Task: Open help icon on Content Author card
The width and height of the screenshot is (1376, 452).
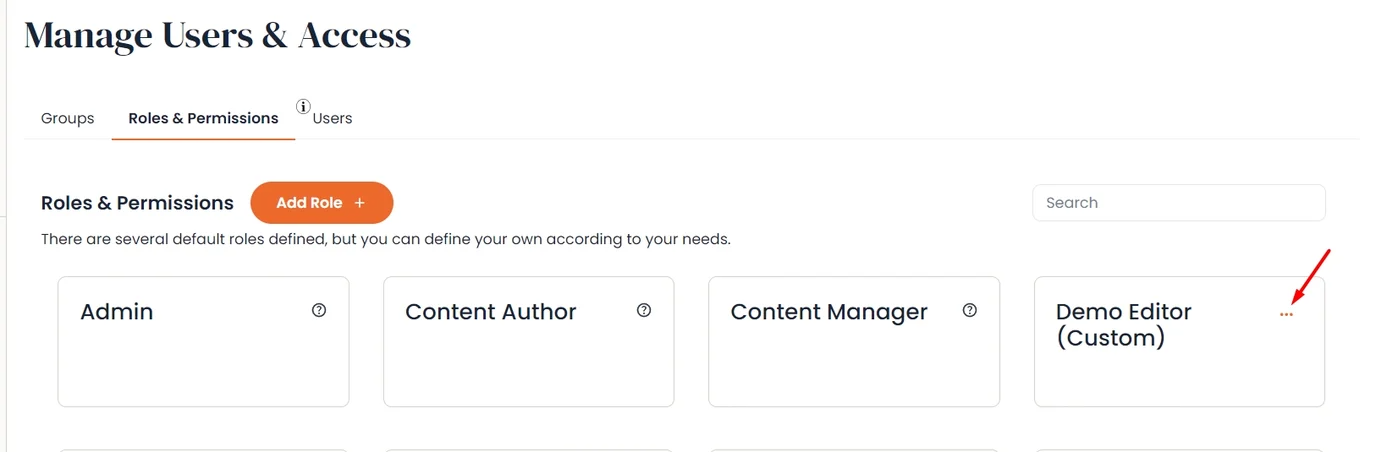Action: [x=644, y=311]
